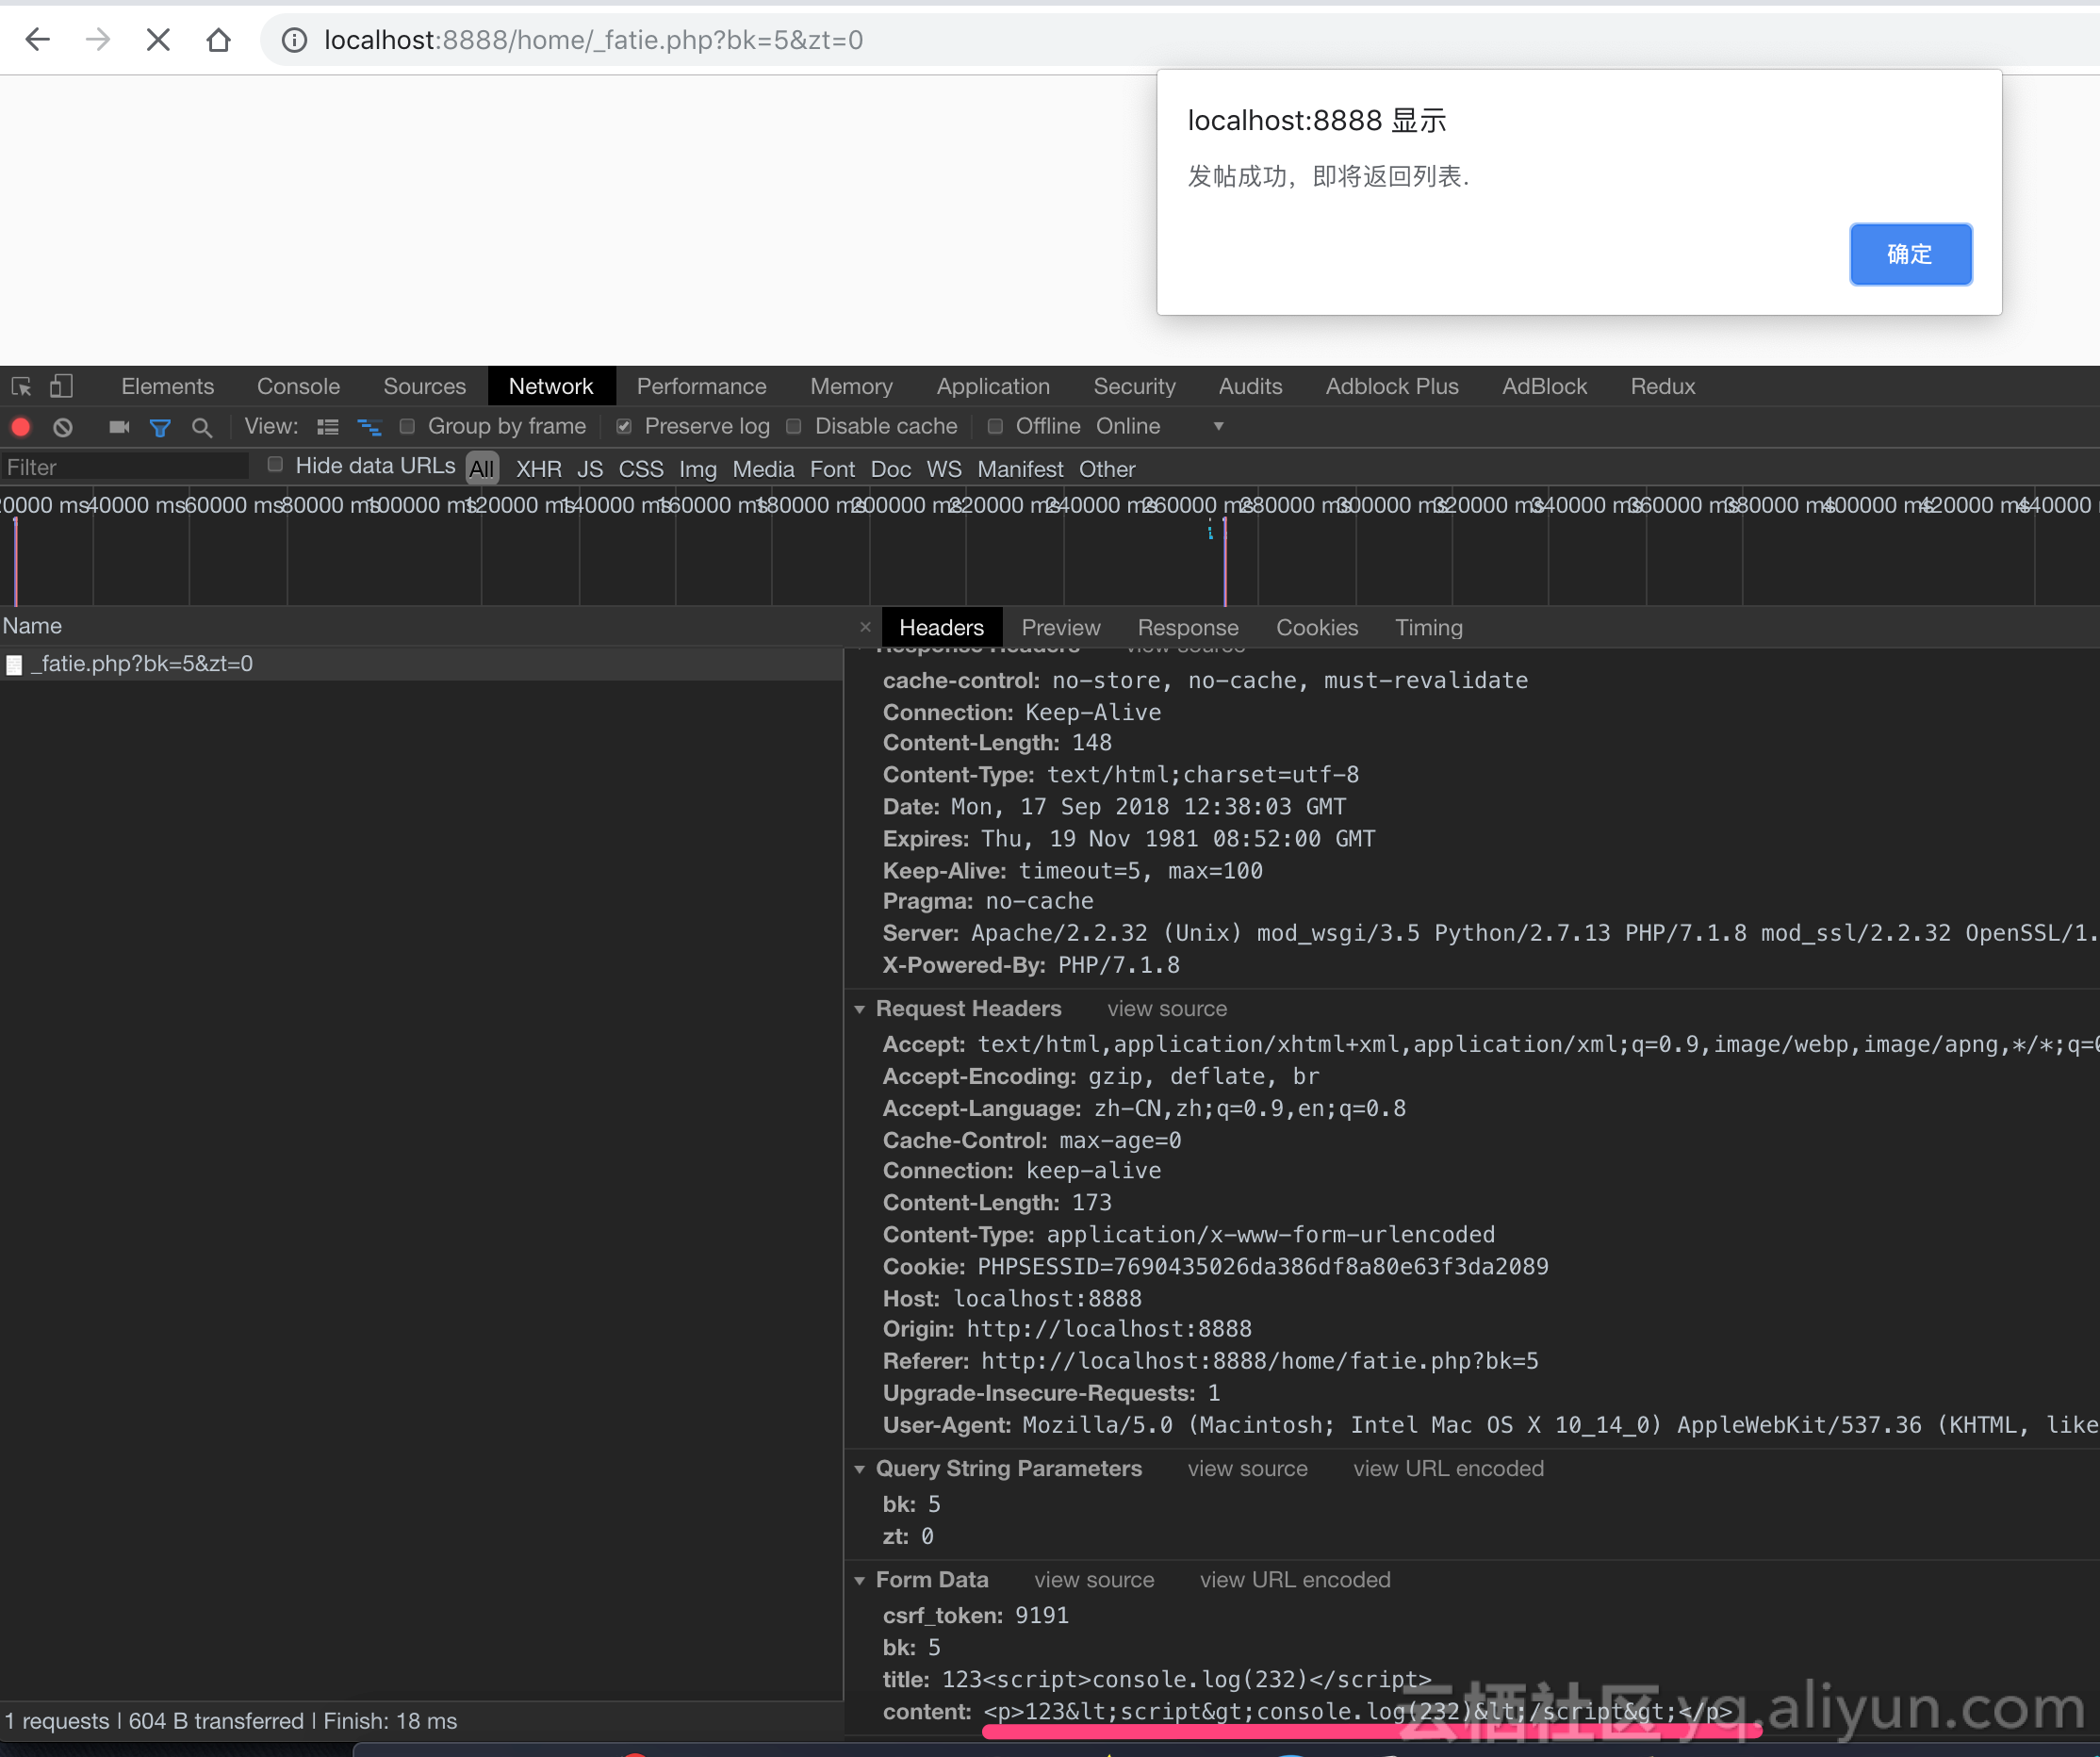Click view source next to Query String Parameters
The width and height of the screenshot is (2100, 1757).
point(1247,1469)
